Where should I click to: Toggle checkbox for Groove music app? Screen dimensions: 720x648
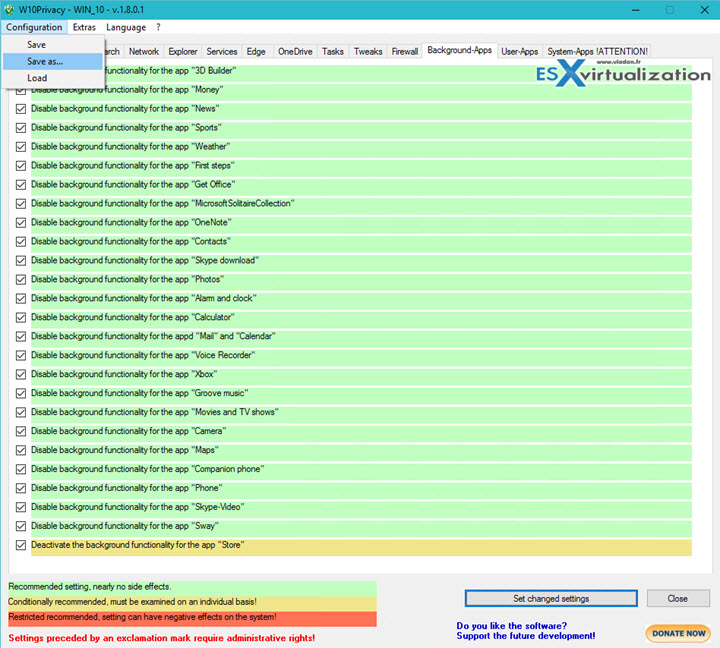pyautogui.click(x=21, y=394)
